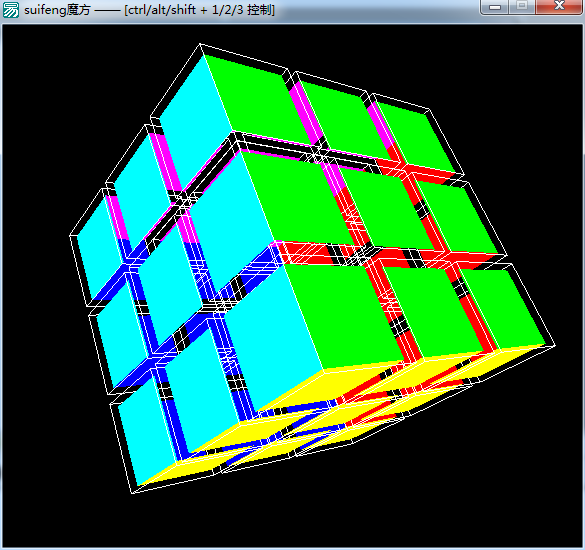Click the suifeng app icon in title bar

click(x=10, y=10)
